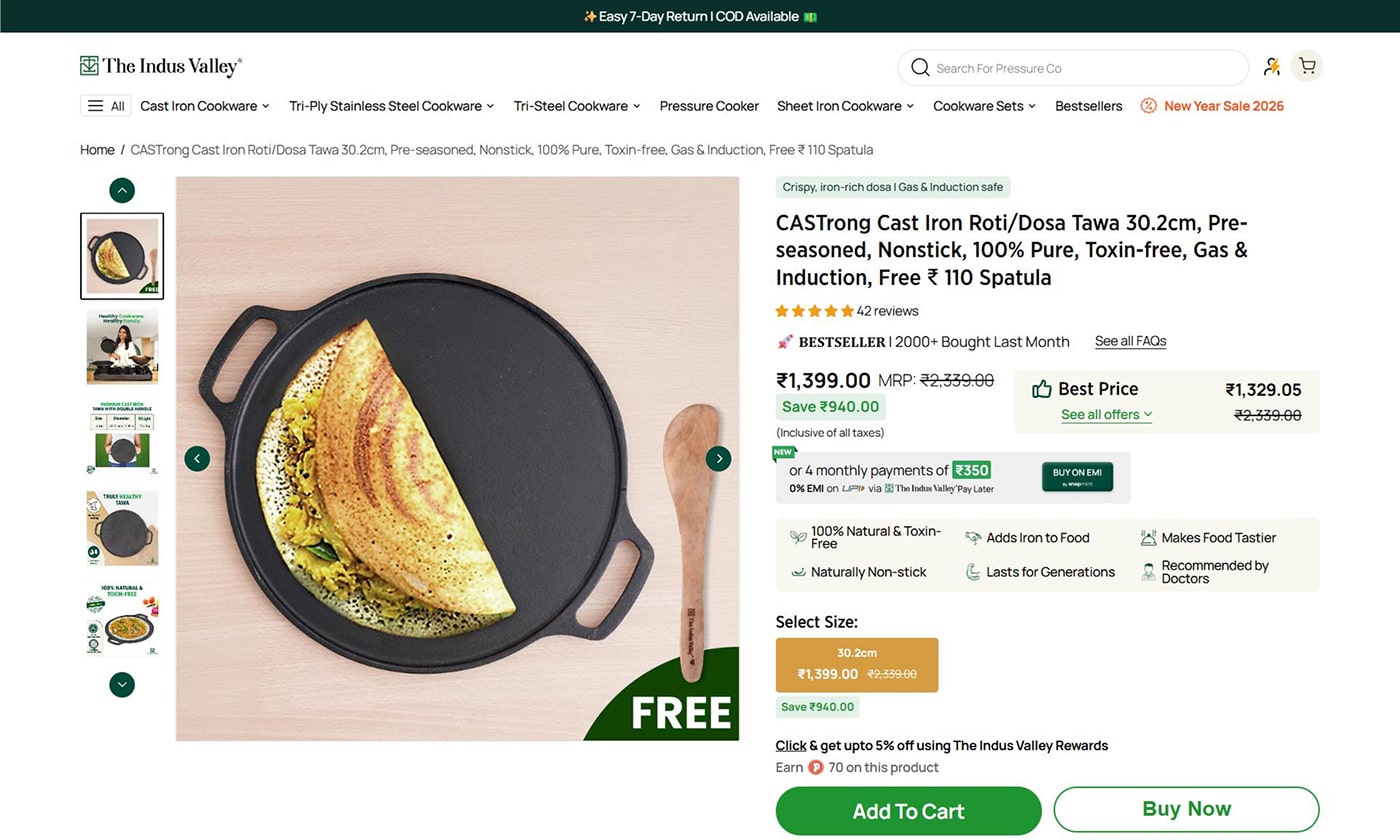Open the Cookware Sets dropdown
Image resolution: width=1400 pixels, height=840 pixels.
(984, 106)
